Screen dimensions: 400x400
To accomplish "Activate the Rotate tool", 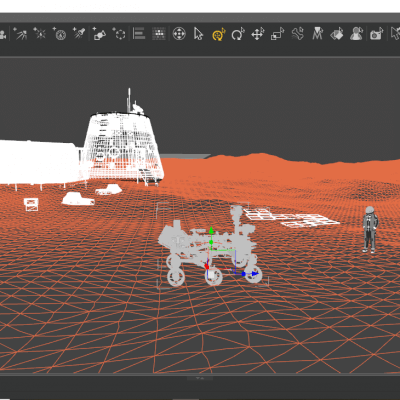I will click(x=238, y=34).
